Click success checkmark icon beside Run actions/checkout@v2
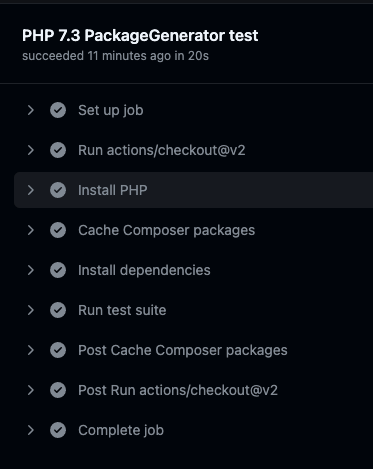 tap(58, 150)
